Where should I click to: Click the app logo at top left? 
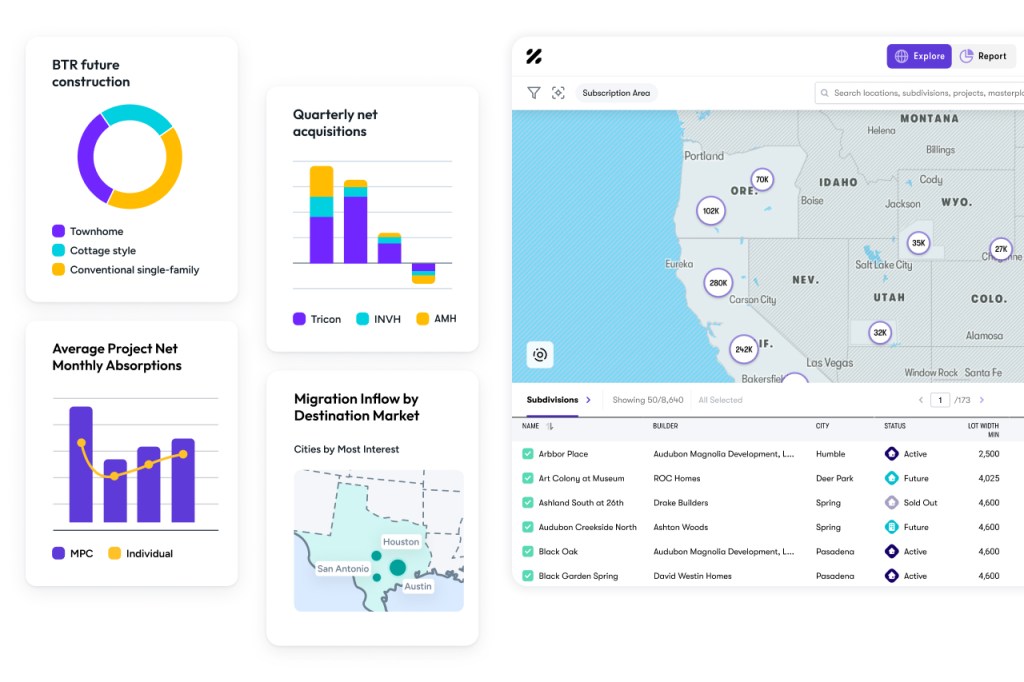(x=534, y=56)
